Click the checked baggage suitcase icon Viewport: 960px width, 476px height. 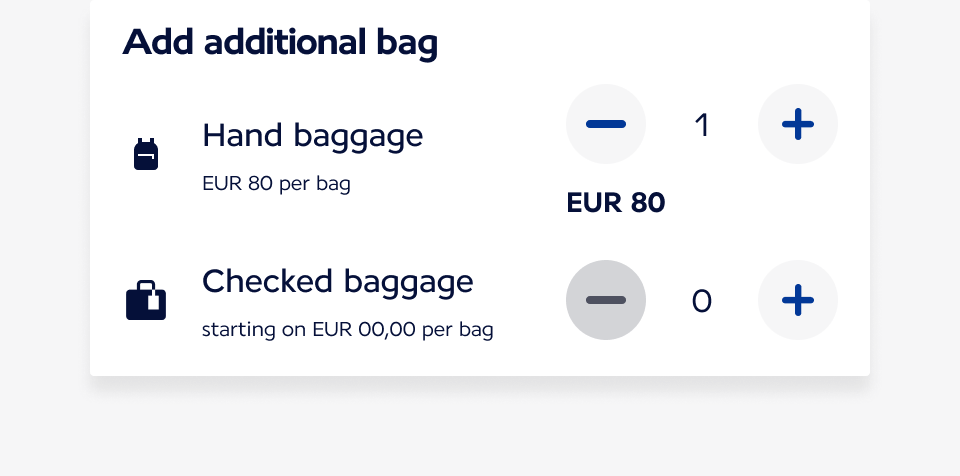click(x=146, y=301)
